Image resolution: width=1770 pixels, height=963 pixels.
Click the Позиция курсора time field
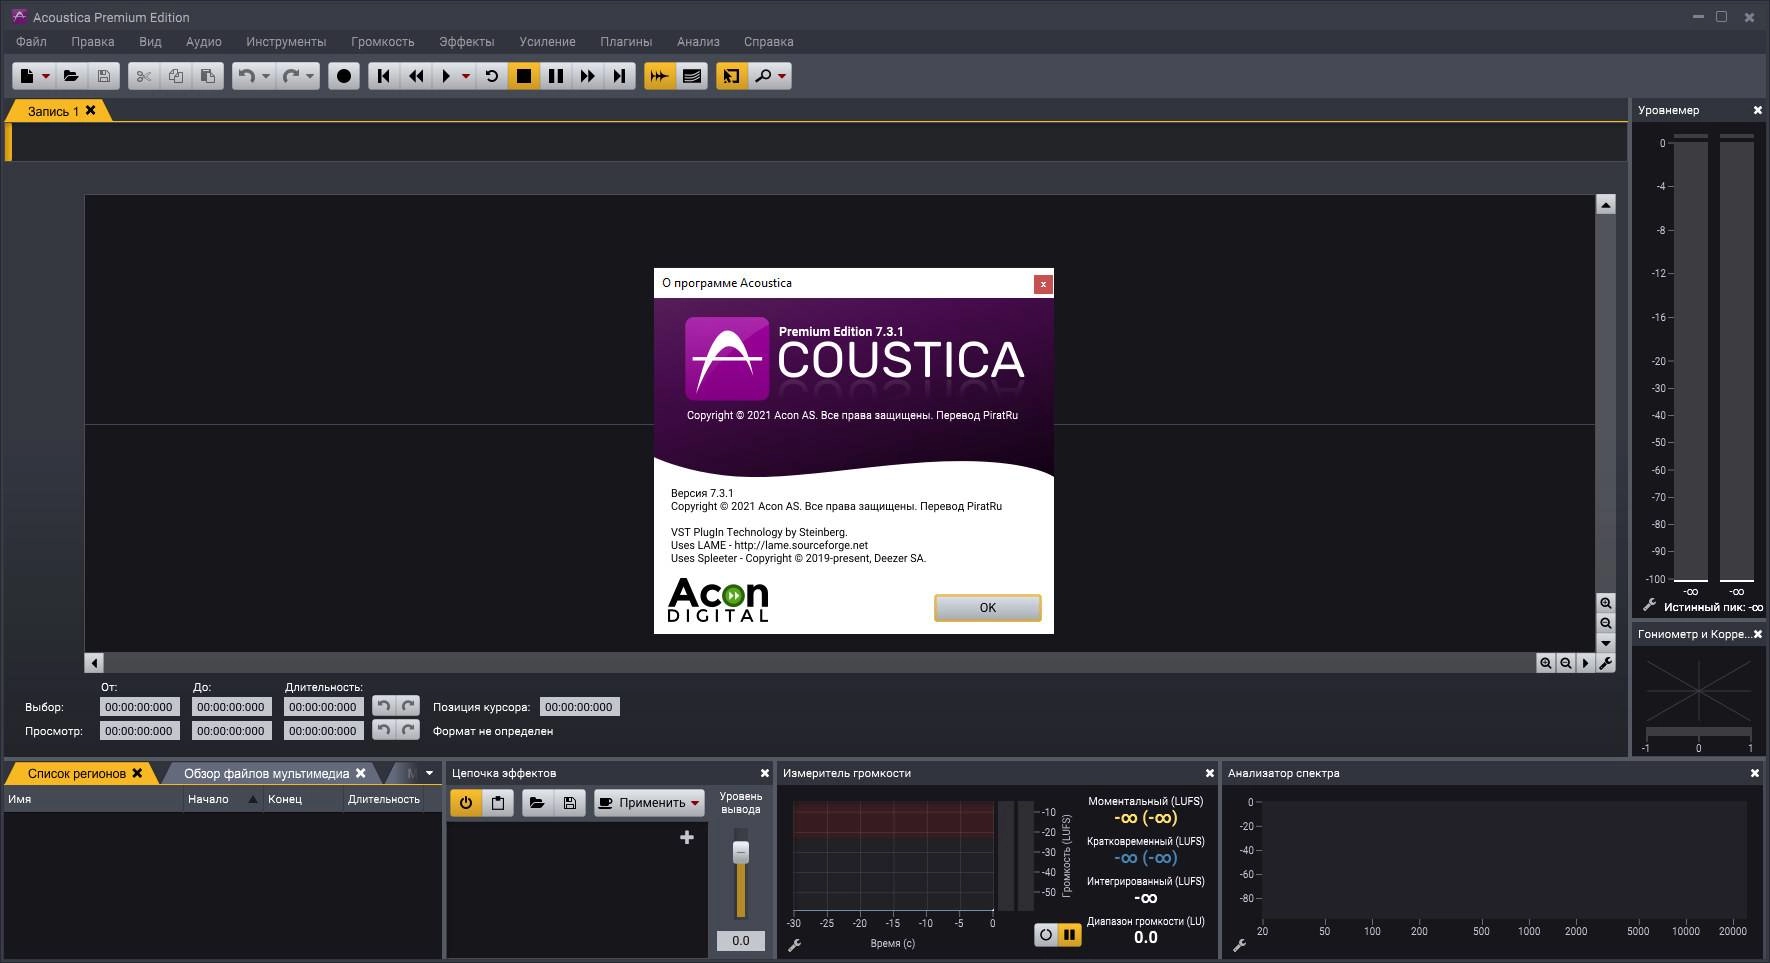coord(580,707)
